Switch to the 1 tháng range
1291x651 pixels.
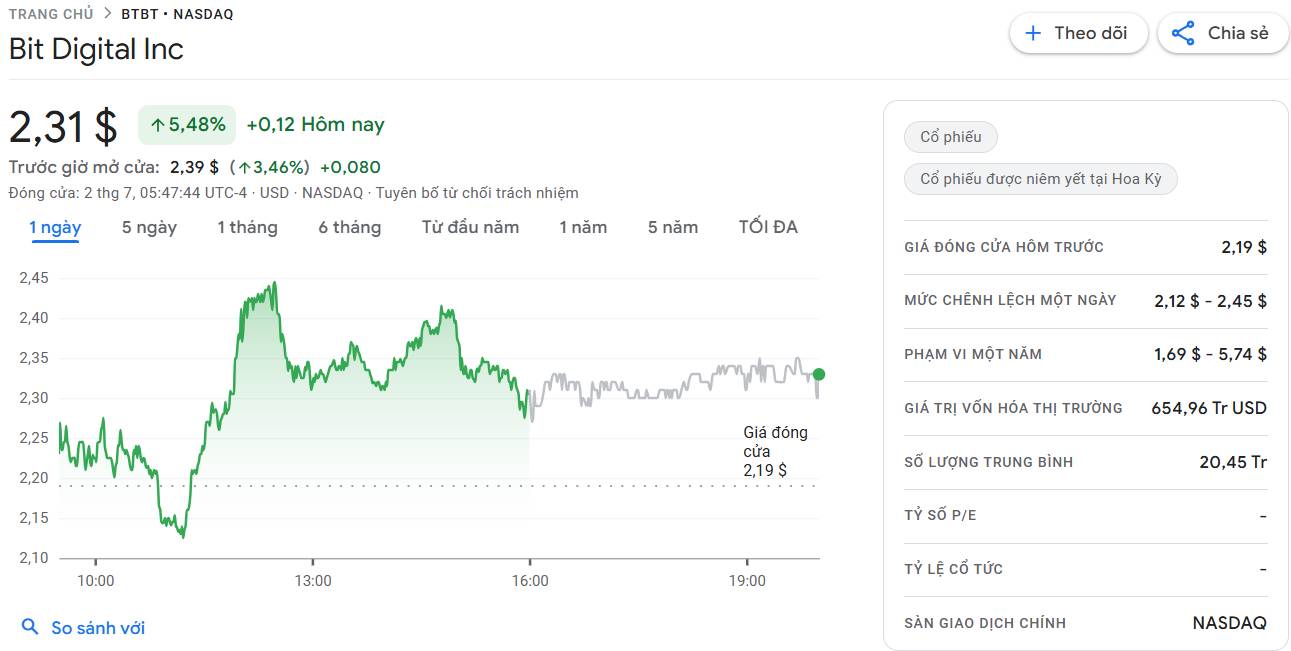[247, 228]
